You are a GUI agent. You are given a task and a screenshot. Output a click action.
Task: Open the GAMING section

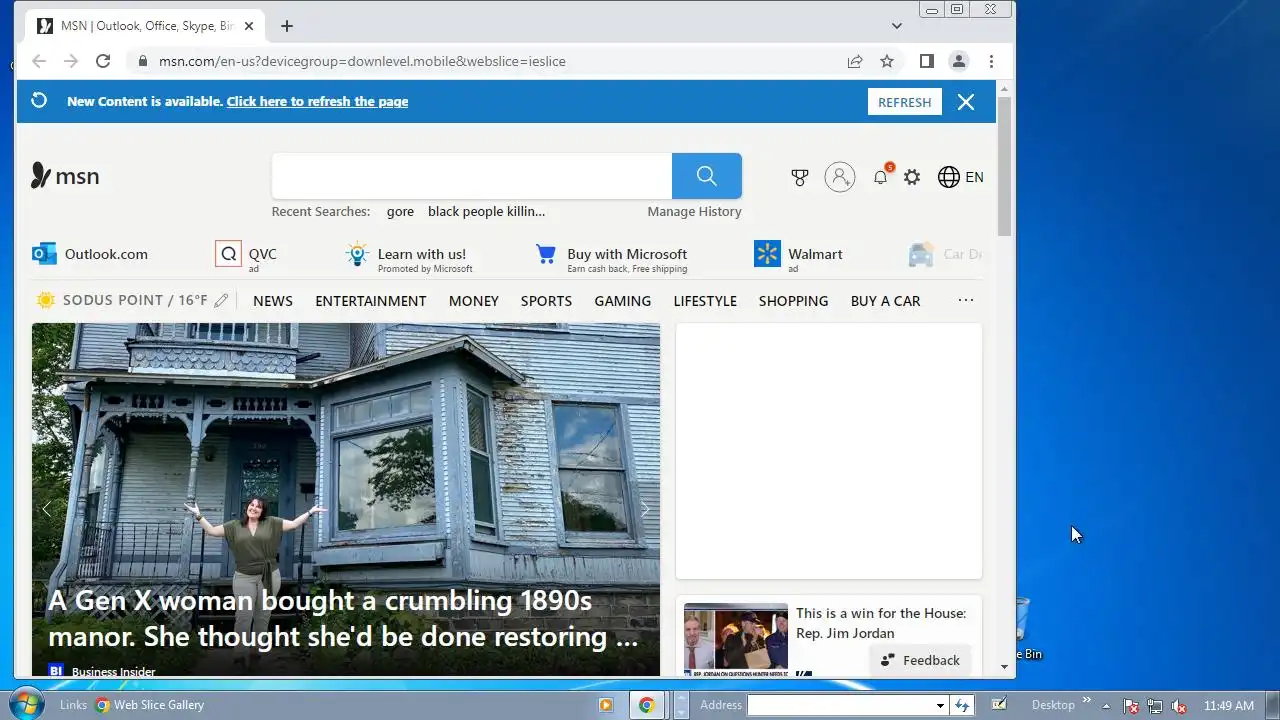pos(623,301)
